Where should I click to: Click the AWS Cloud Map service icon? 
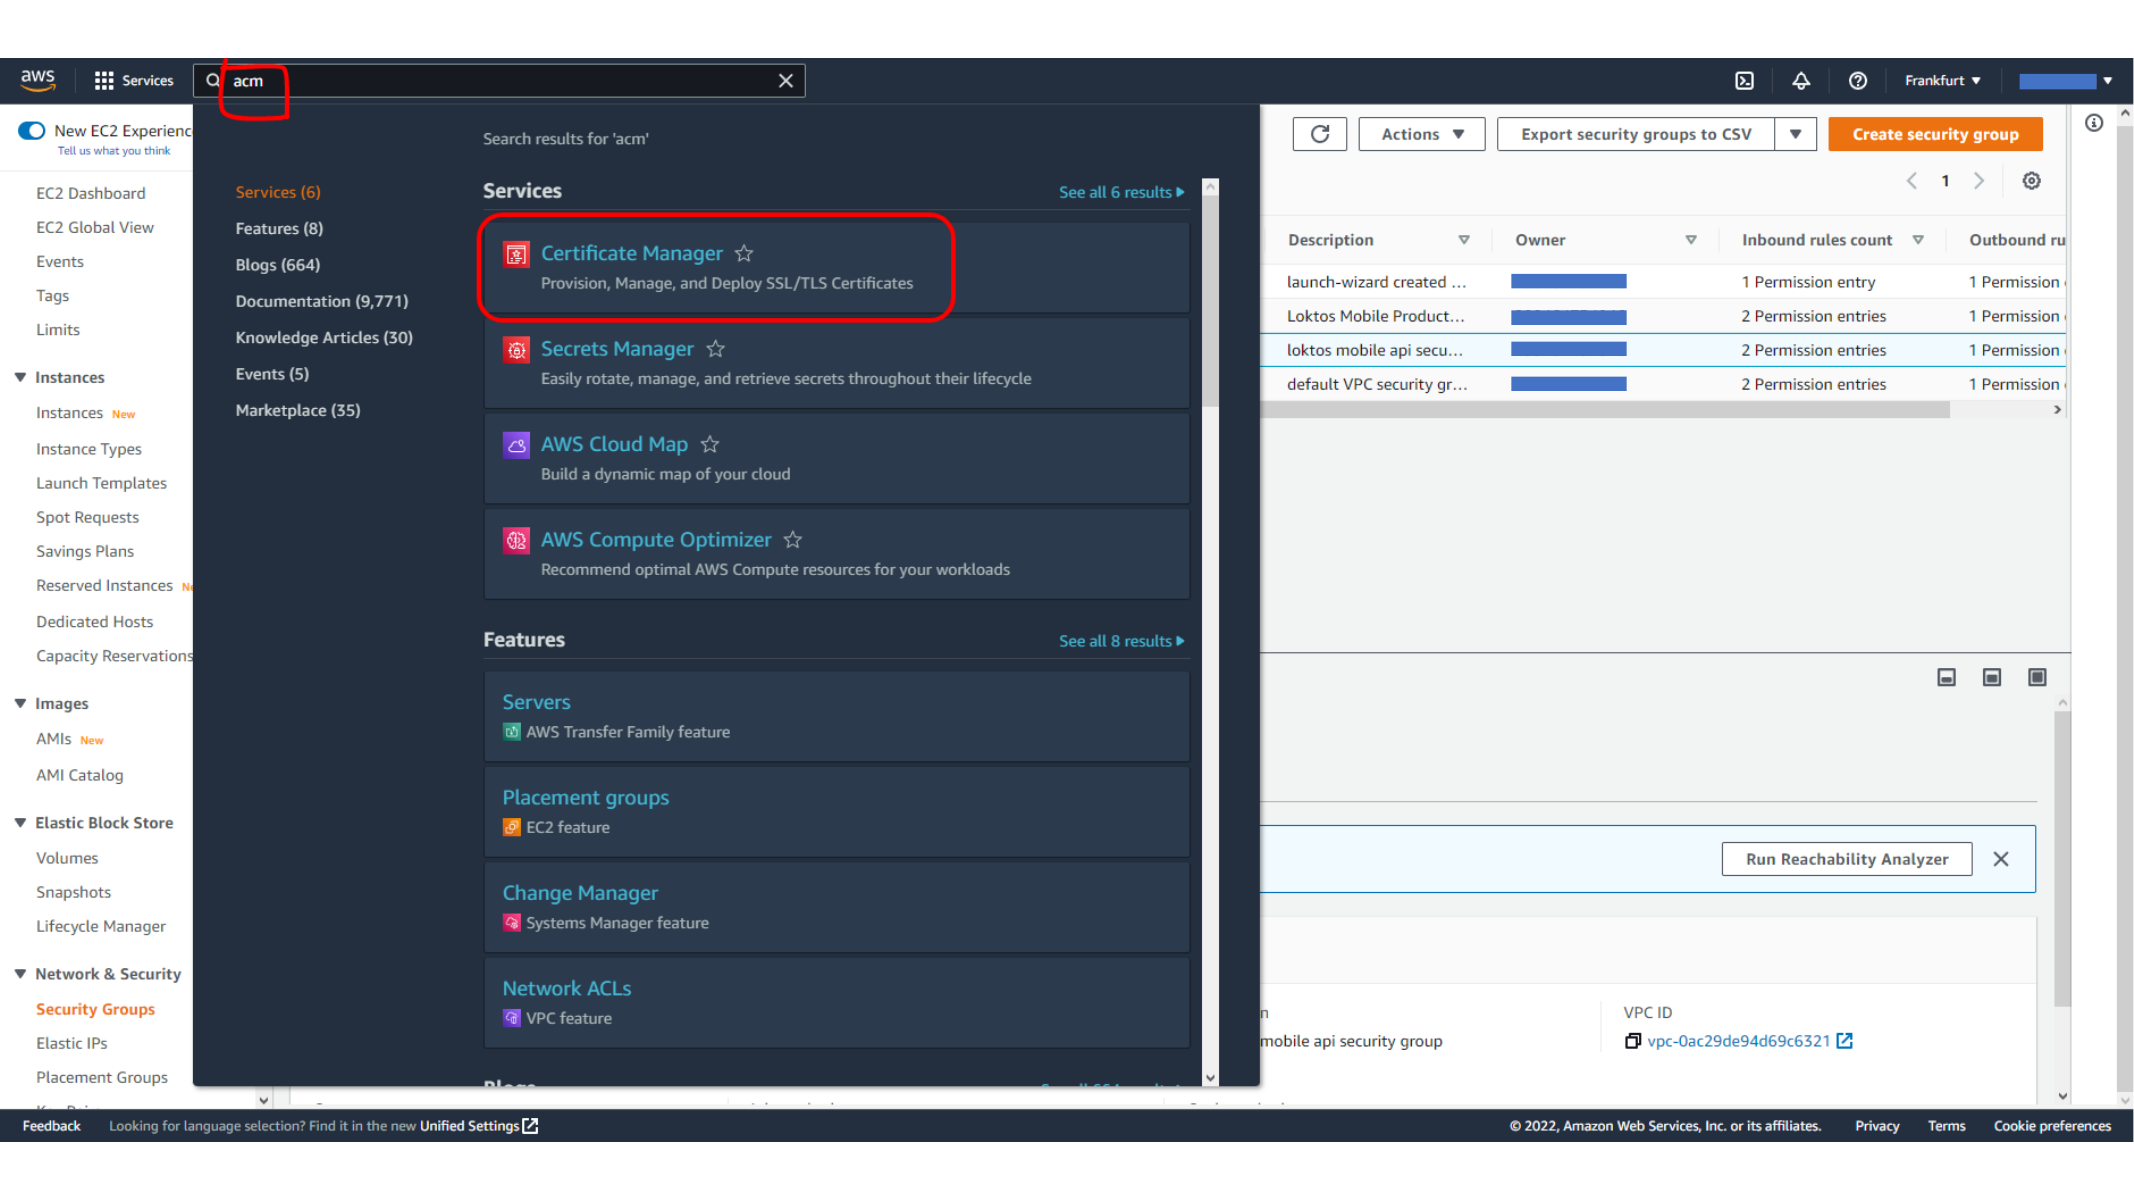516,445
